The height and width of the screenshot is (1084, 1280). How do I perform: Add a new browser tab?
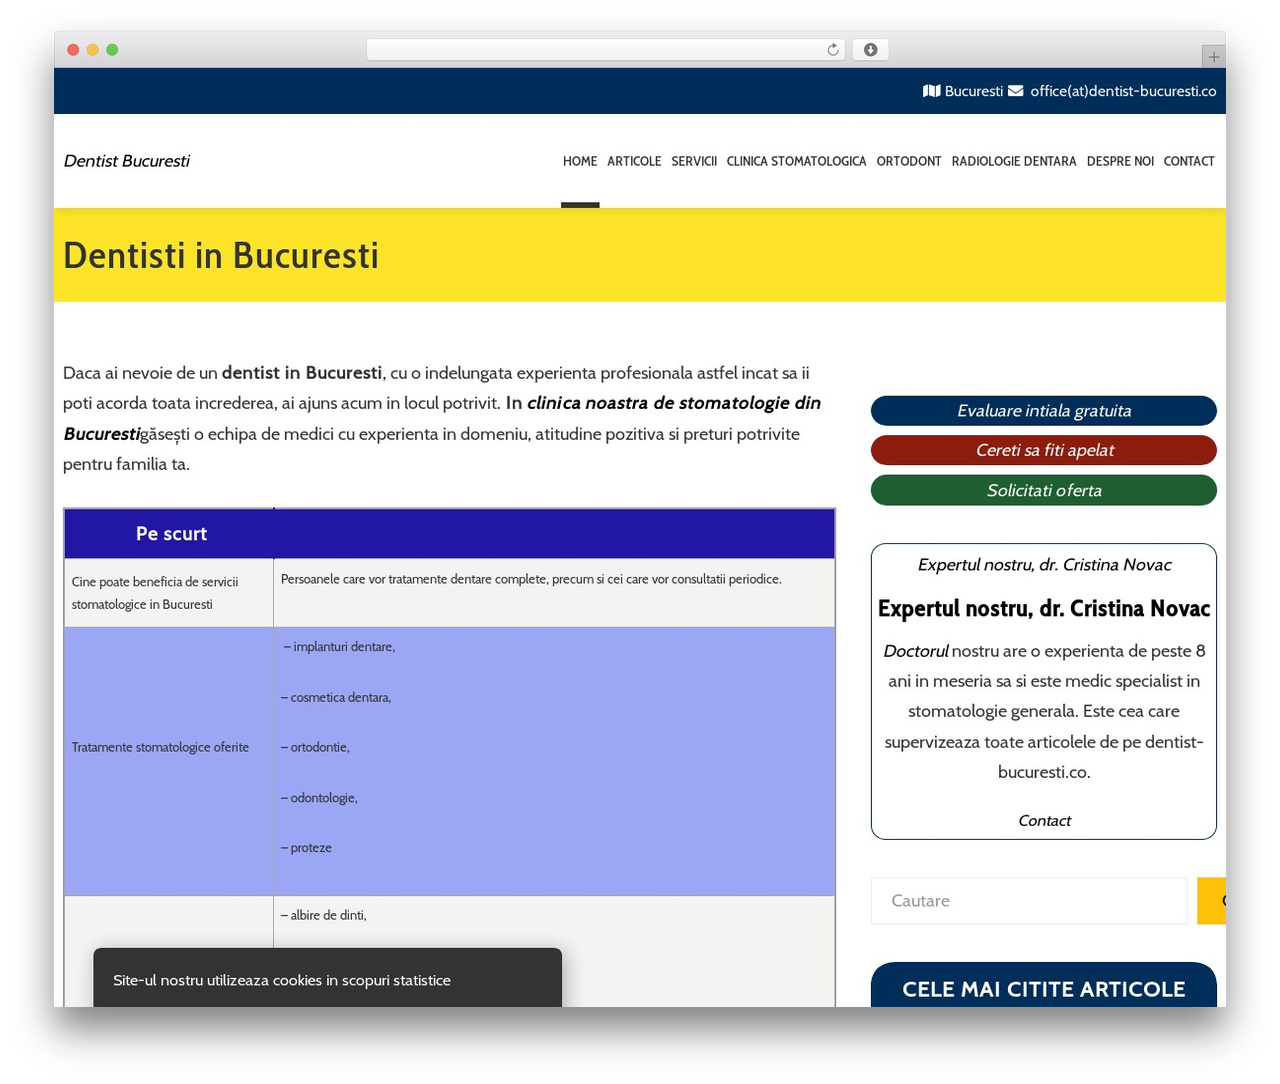click(1213, 57)
